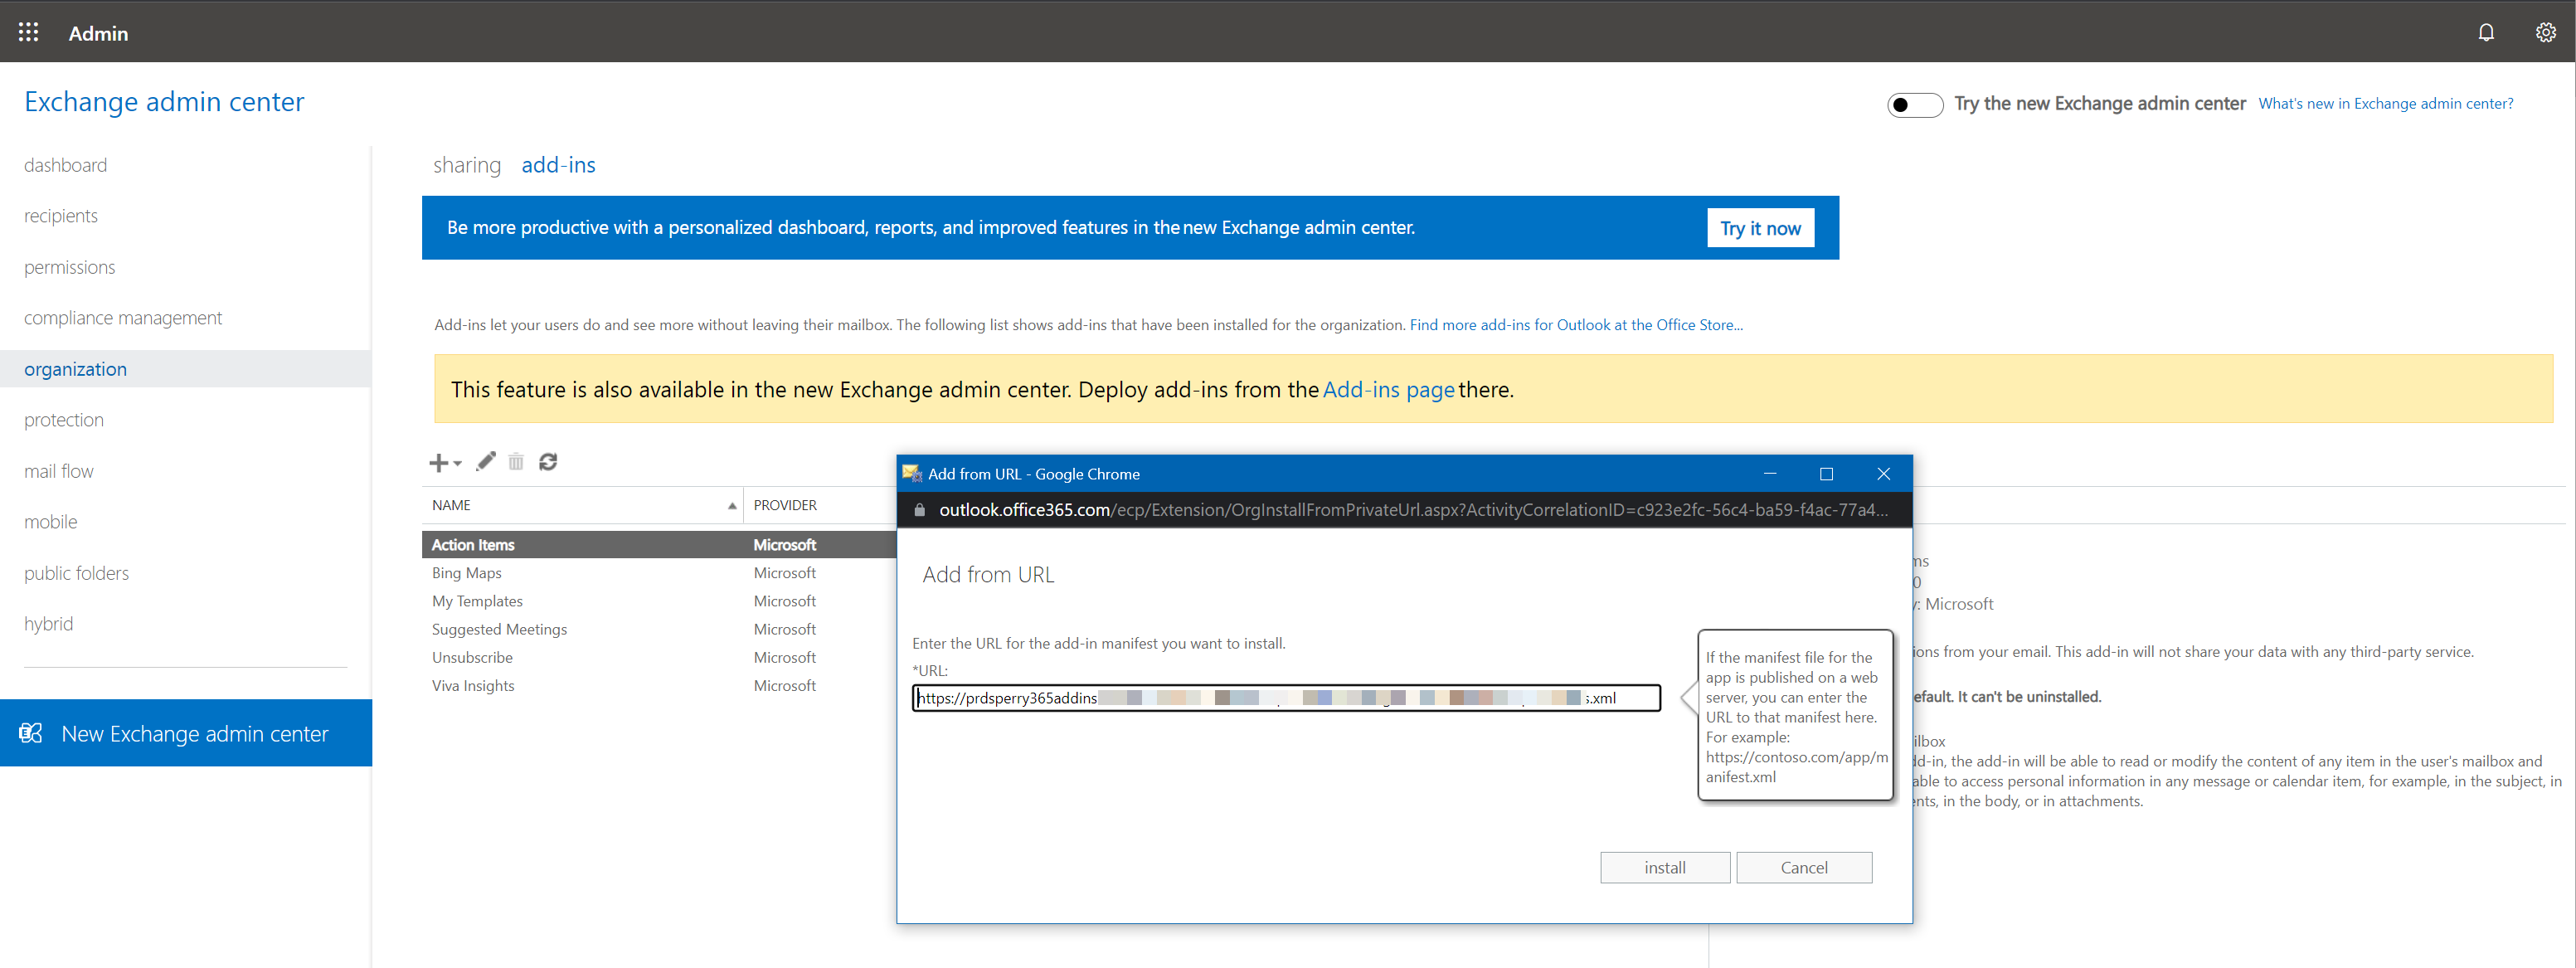2576x968 pixels.
Task: Sort by the NAME column header
Action: (x=583, y=505)
